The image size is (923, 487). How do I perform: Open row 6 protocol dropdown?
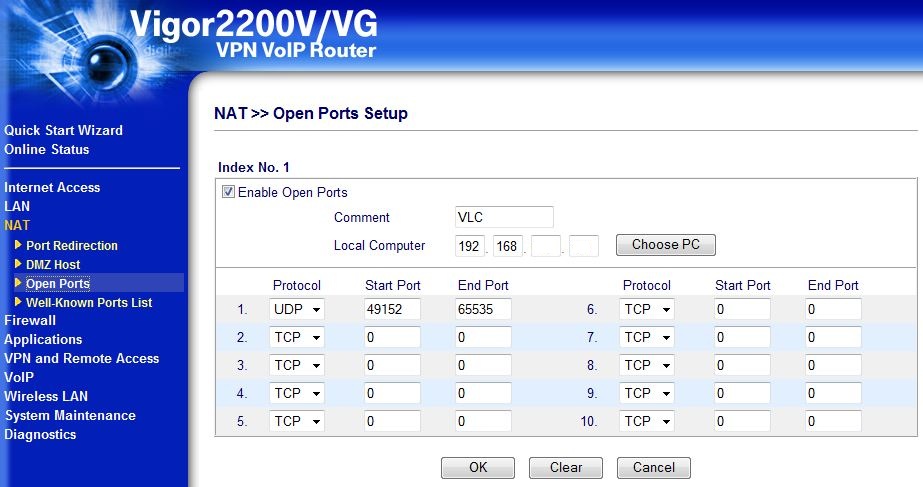[646, 309]
